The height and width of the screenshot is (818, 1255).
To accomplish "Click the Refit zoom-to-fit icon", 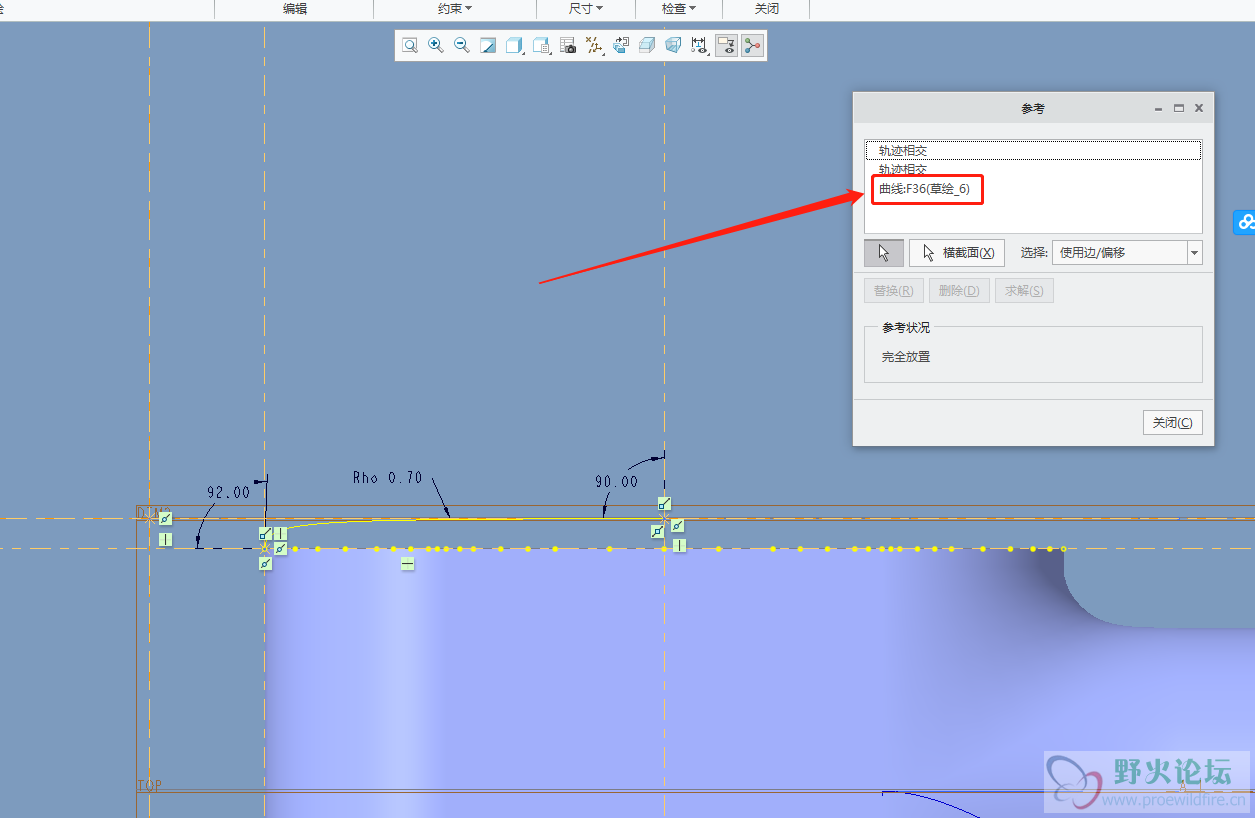I will click(x=410, y=45).
